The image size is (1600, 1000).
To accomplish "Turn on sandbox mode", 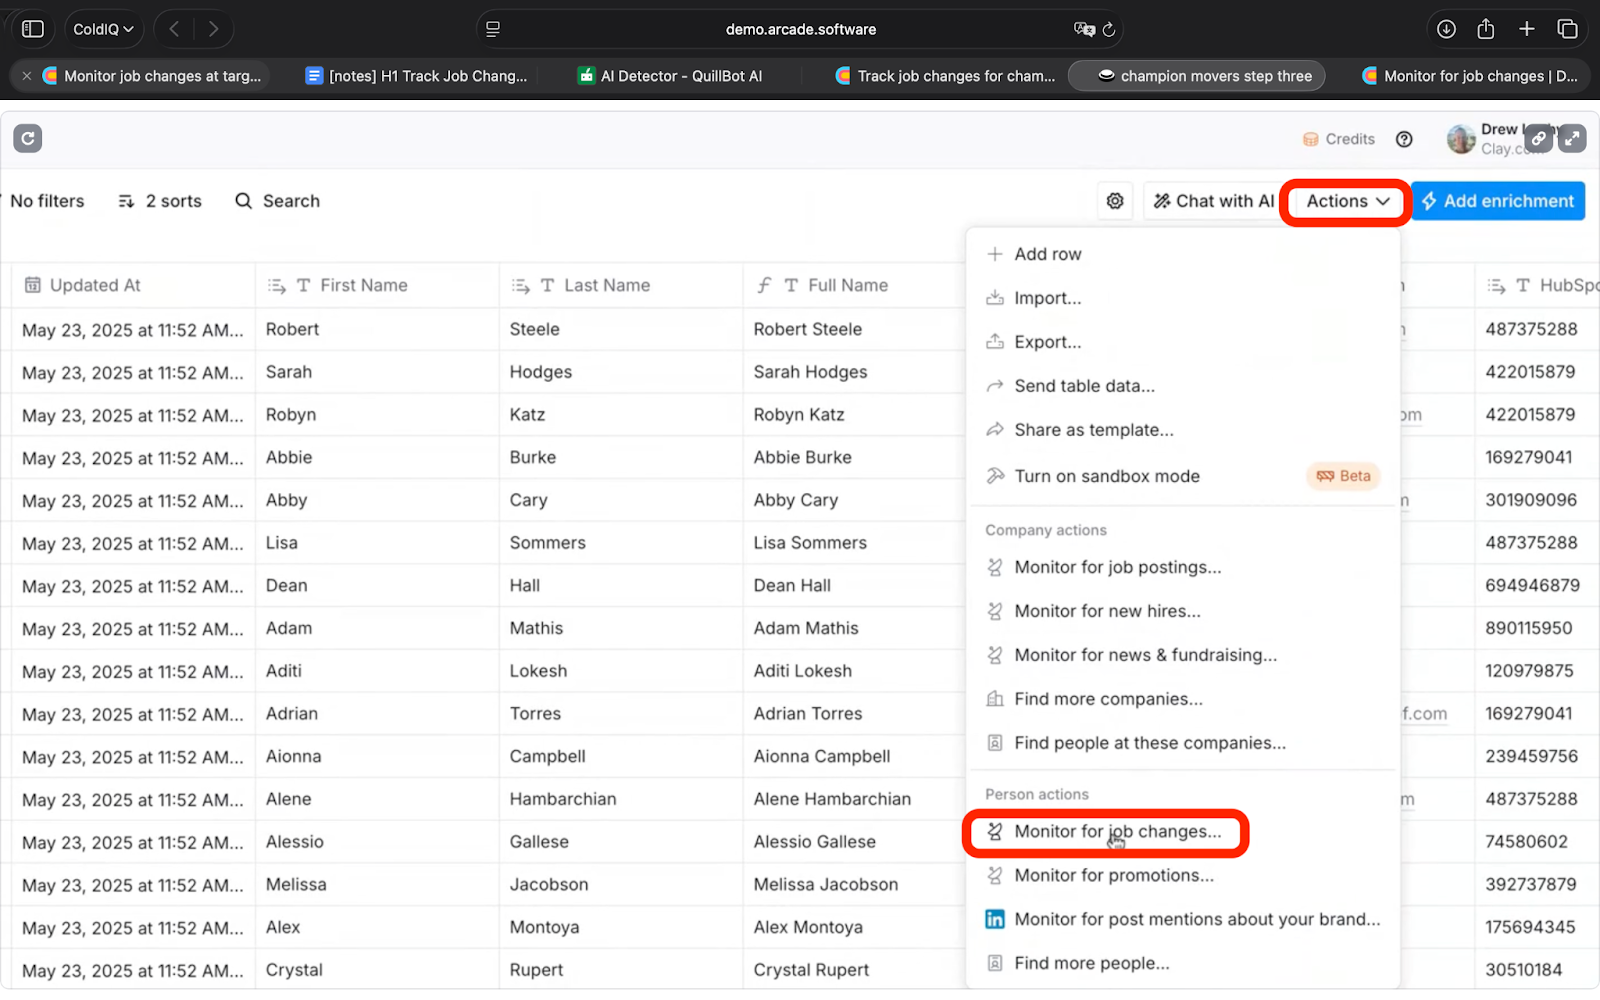I will 1106,476.
